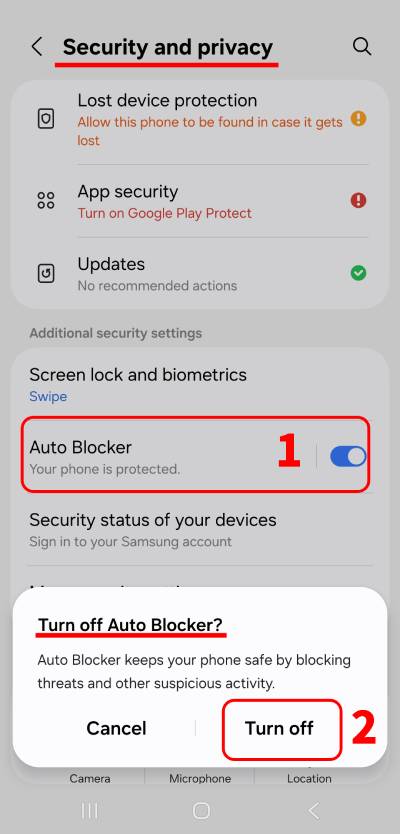
Task: Open the Updates entry
Action: pyautogui.click(x=200, y=274)
